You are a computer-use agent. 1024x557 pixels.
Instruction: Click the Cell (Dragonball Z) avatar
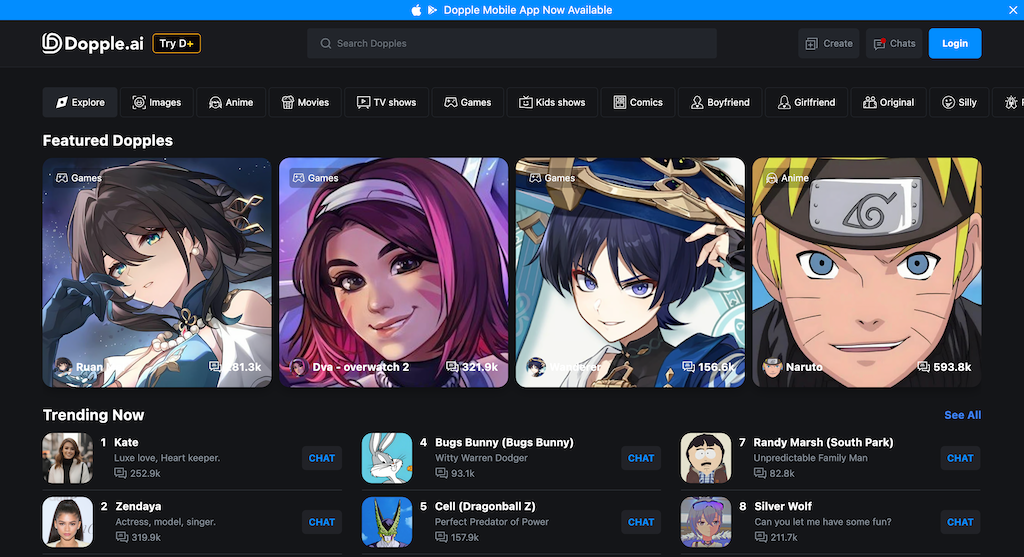(387, 522)
